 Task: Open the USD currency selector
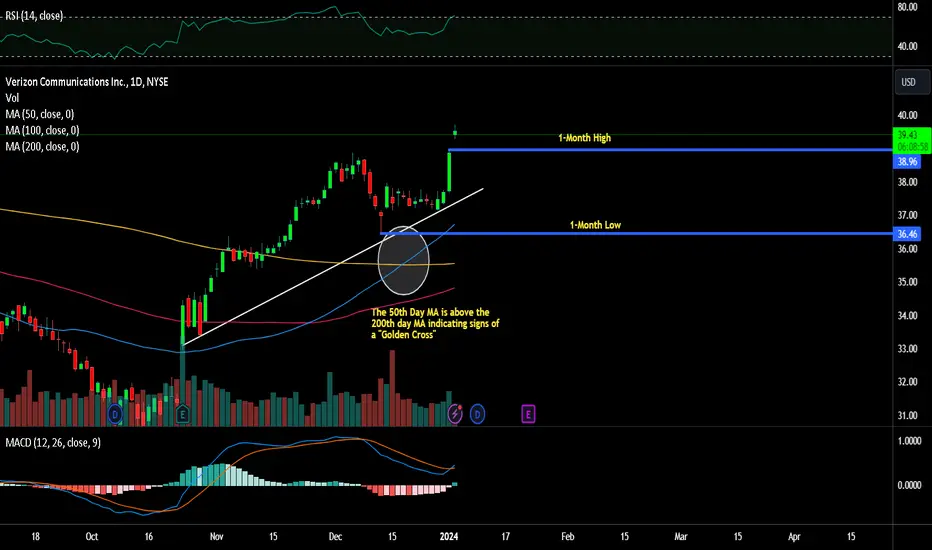click(x=912, y=82)
